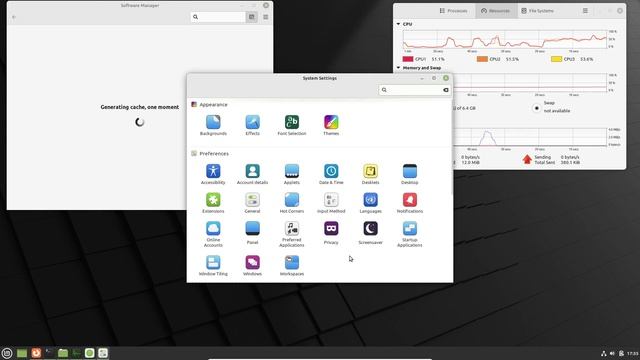Viewport: 640px width, 360px height.
Task: Click the network tray icon
Action: click(x=603, y=353)
